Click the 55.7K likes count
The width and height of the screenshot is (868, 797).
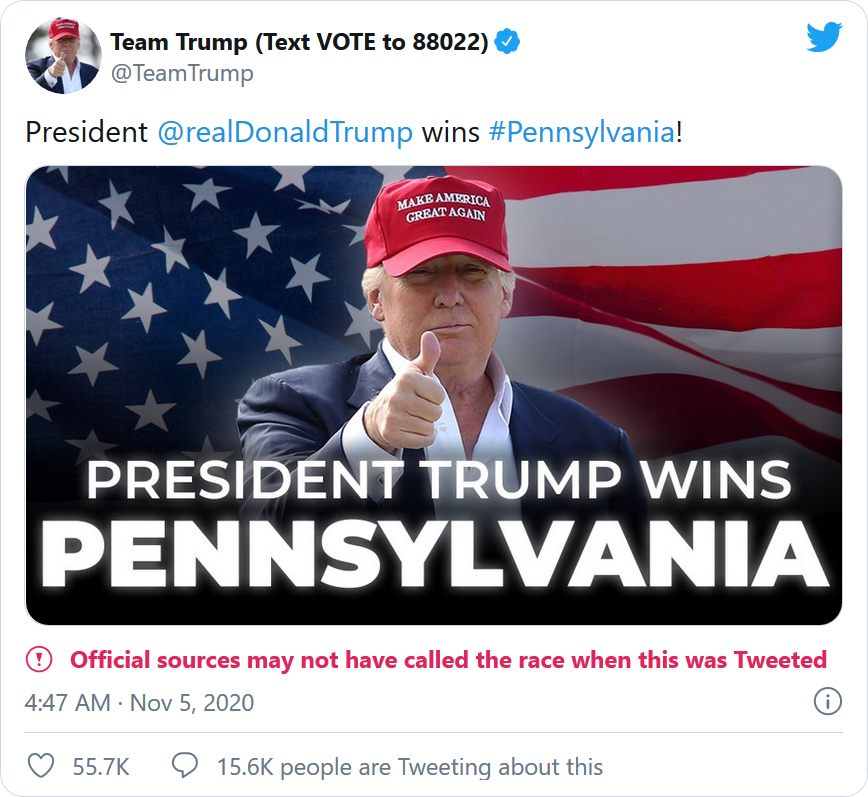pyautogui.click(x=100, y=767)
